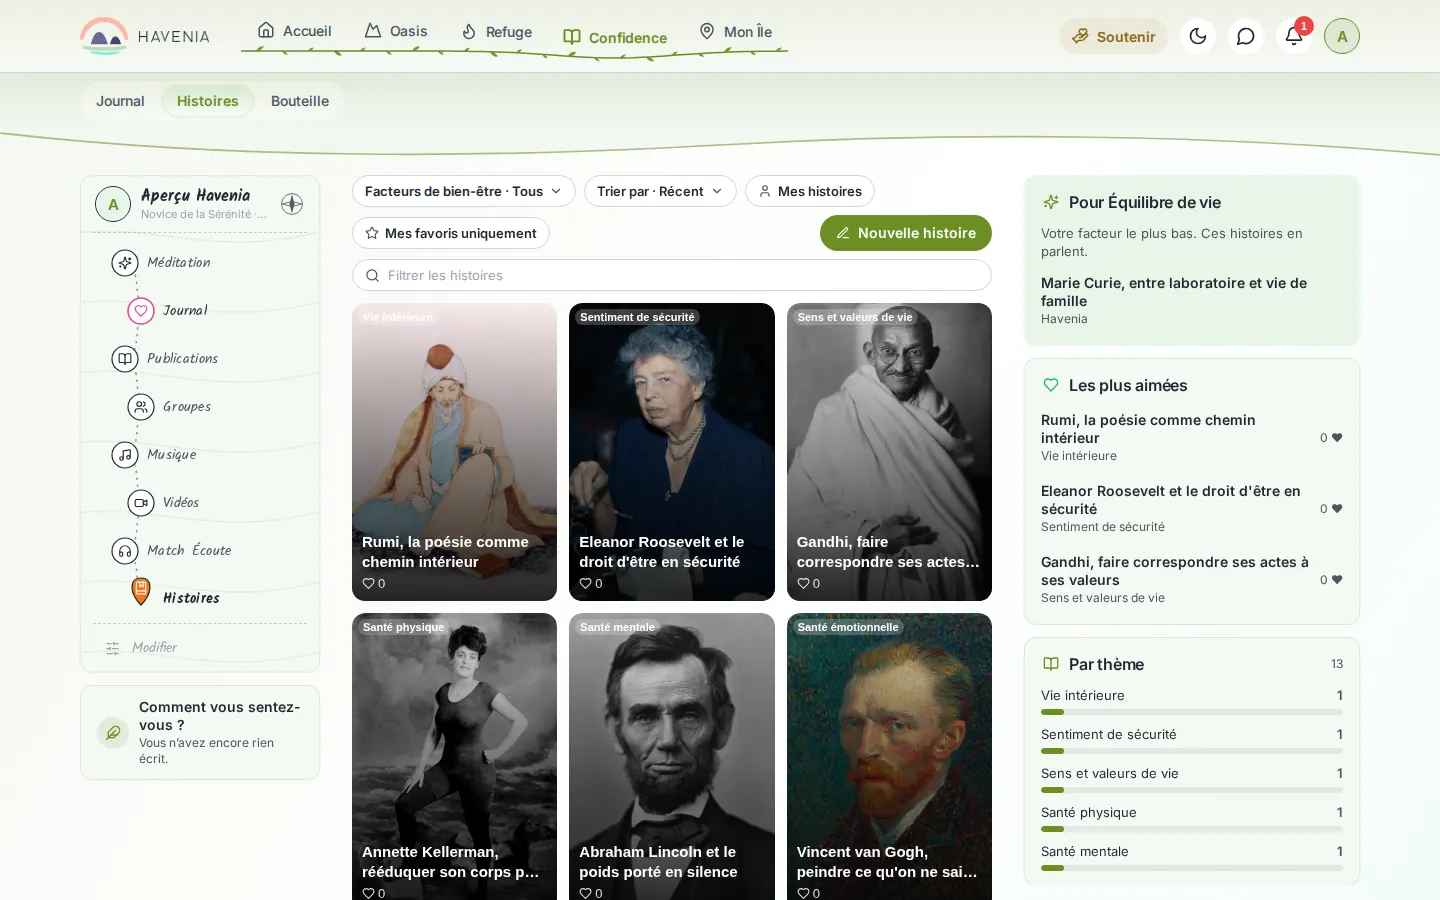Open the Abraham Lincoln story card
This screenshot has width=1440, height=900.
coord(672,756)
